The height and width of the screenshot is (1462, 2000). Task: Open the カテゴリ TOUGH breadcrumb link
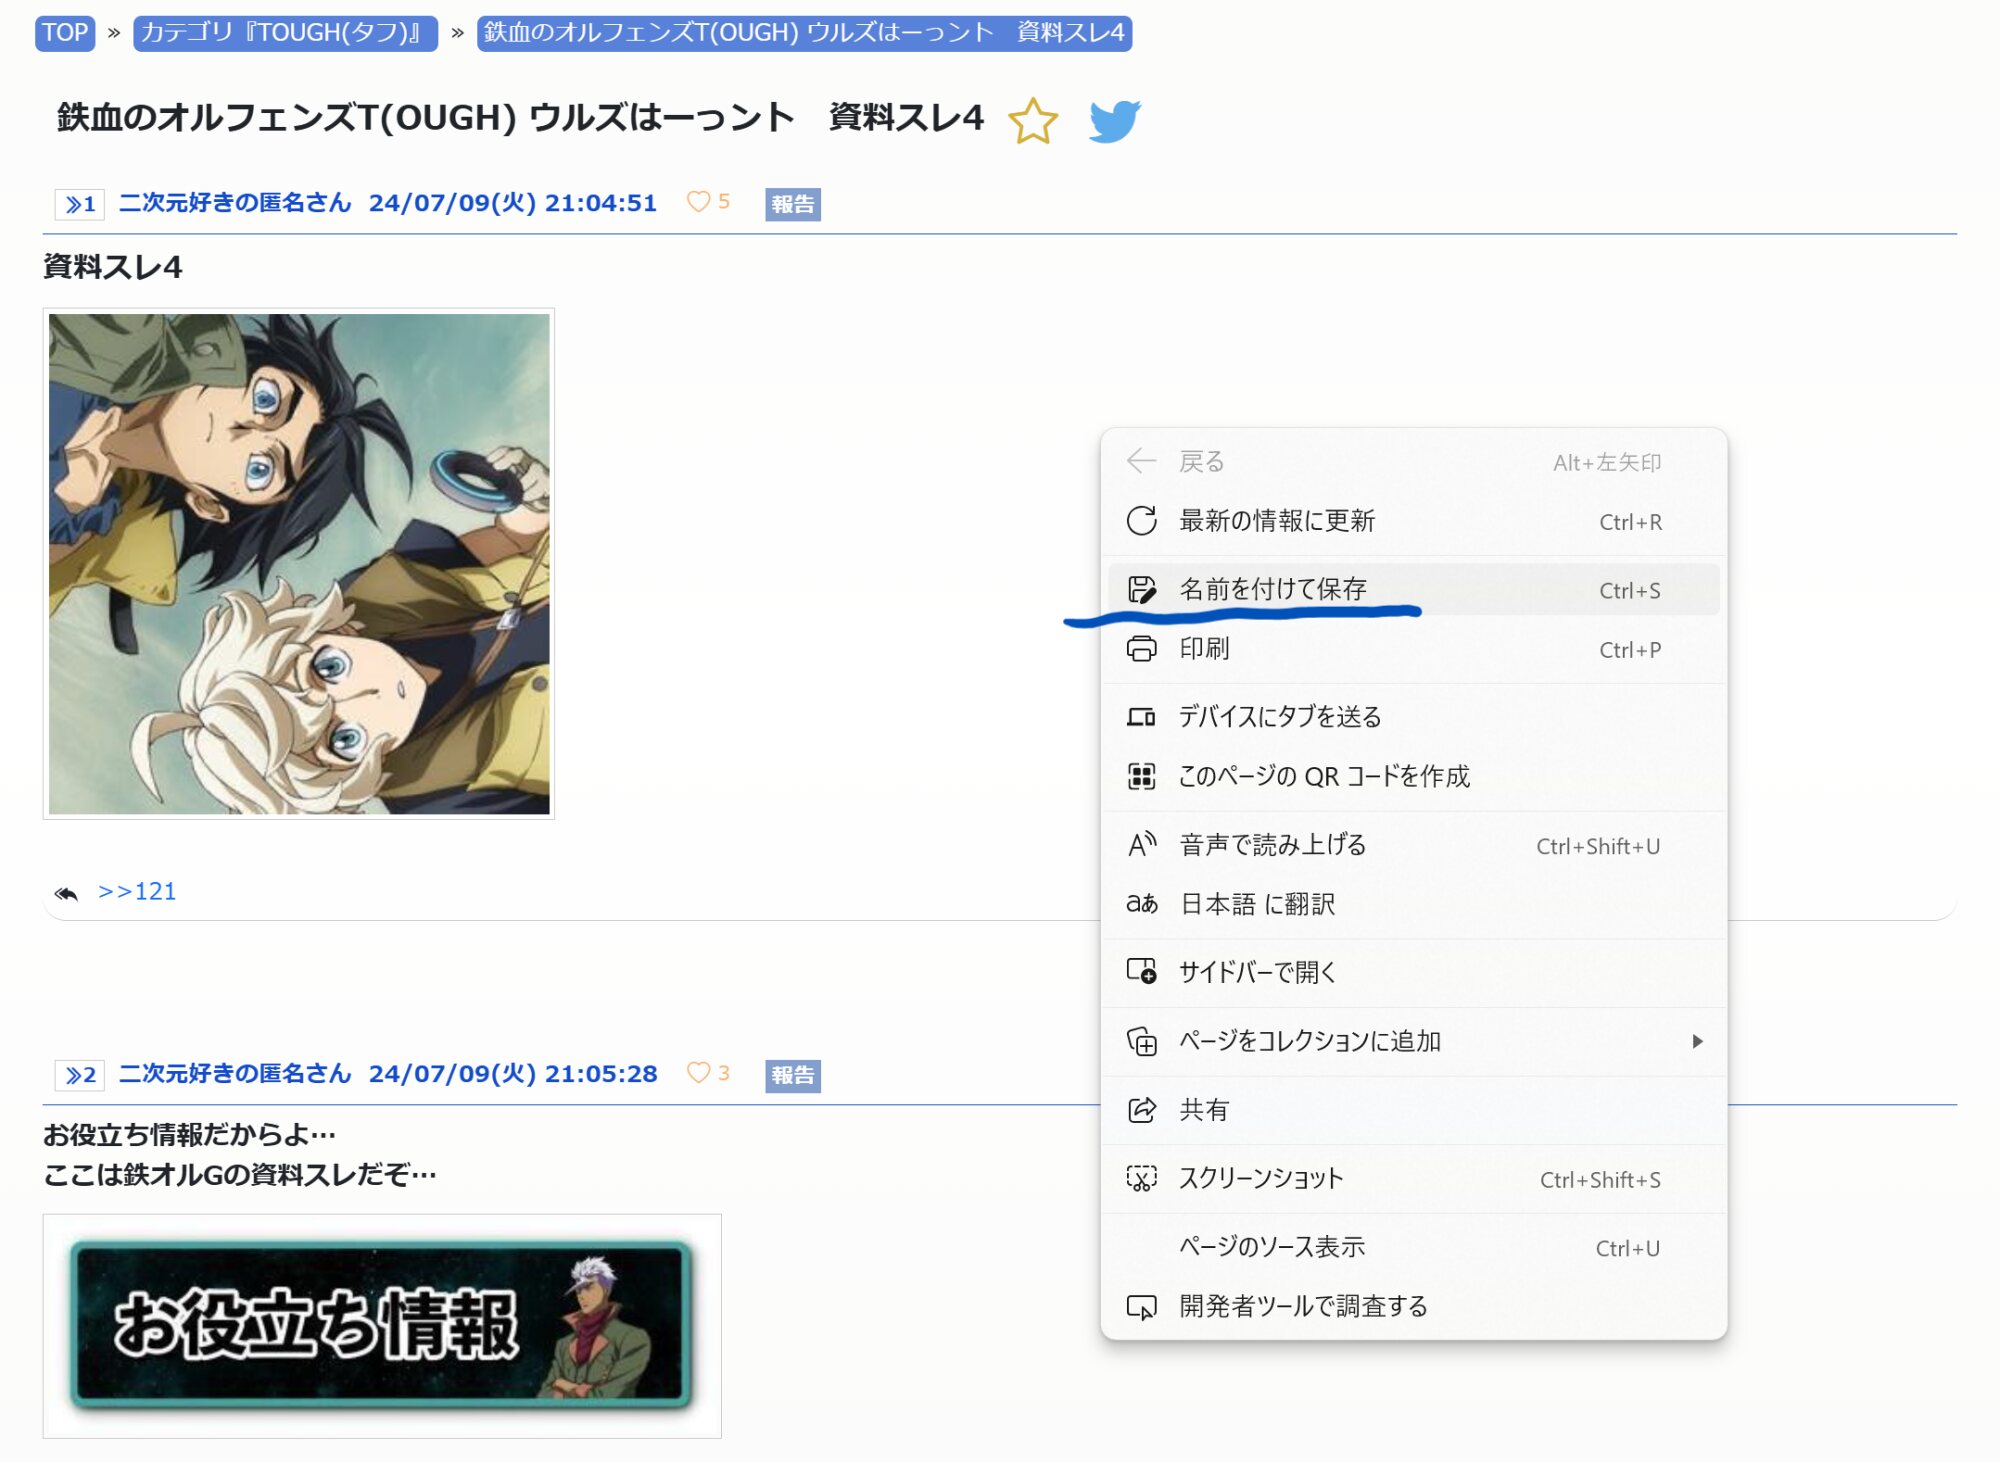coord(285,33)
